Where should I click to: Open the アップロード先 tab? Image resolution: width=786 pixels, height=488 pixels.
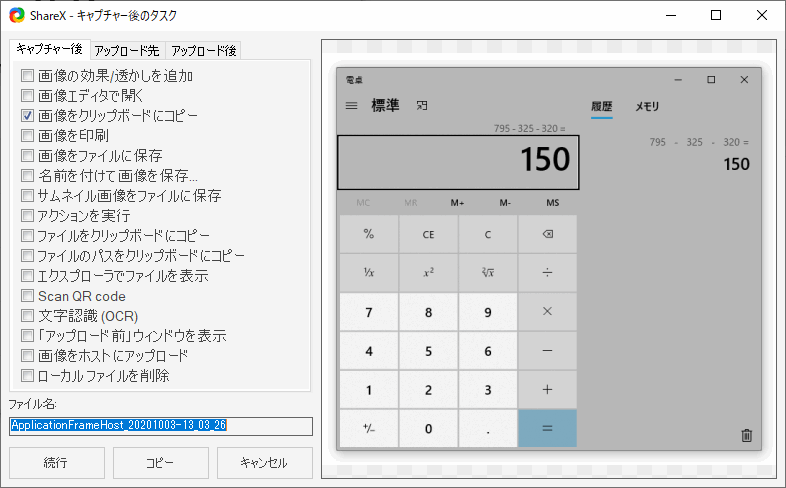[x=127, y=51]
